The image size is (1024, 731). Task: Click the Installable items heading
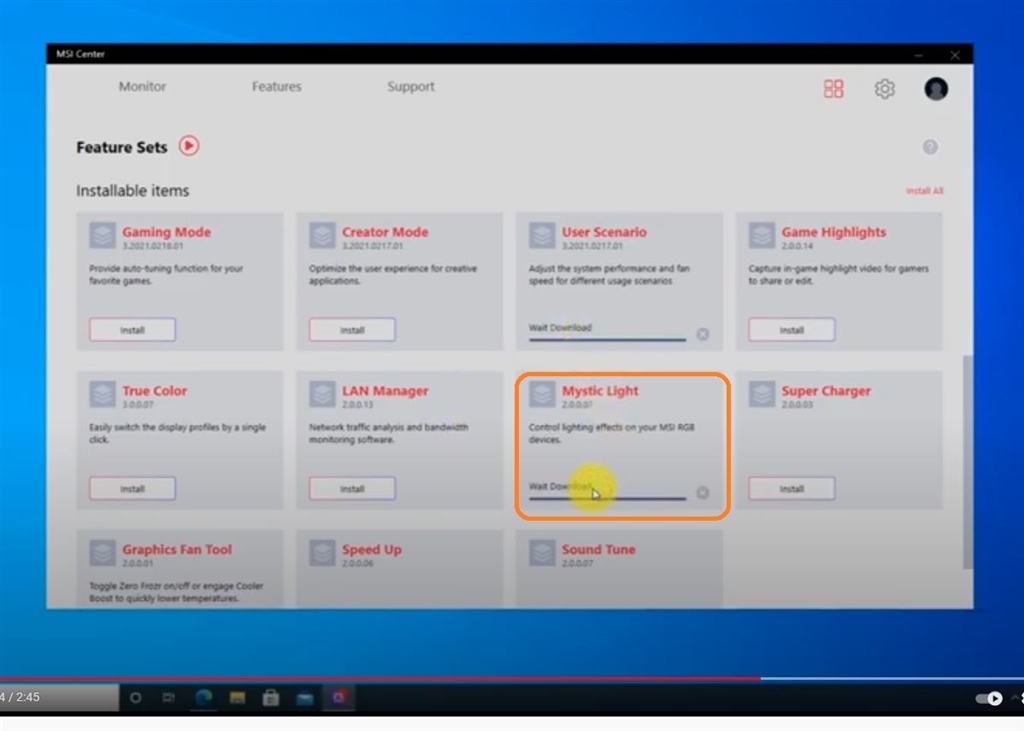coord(133,191)
